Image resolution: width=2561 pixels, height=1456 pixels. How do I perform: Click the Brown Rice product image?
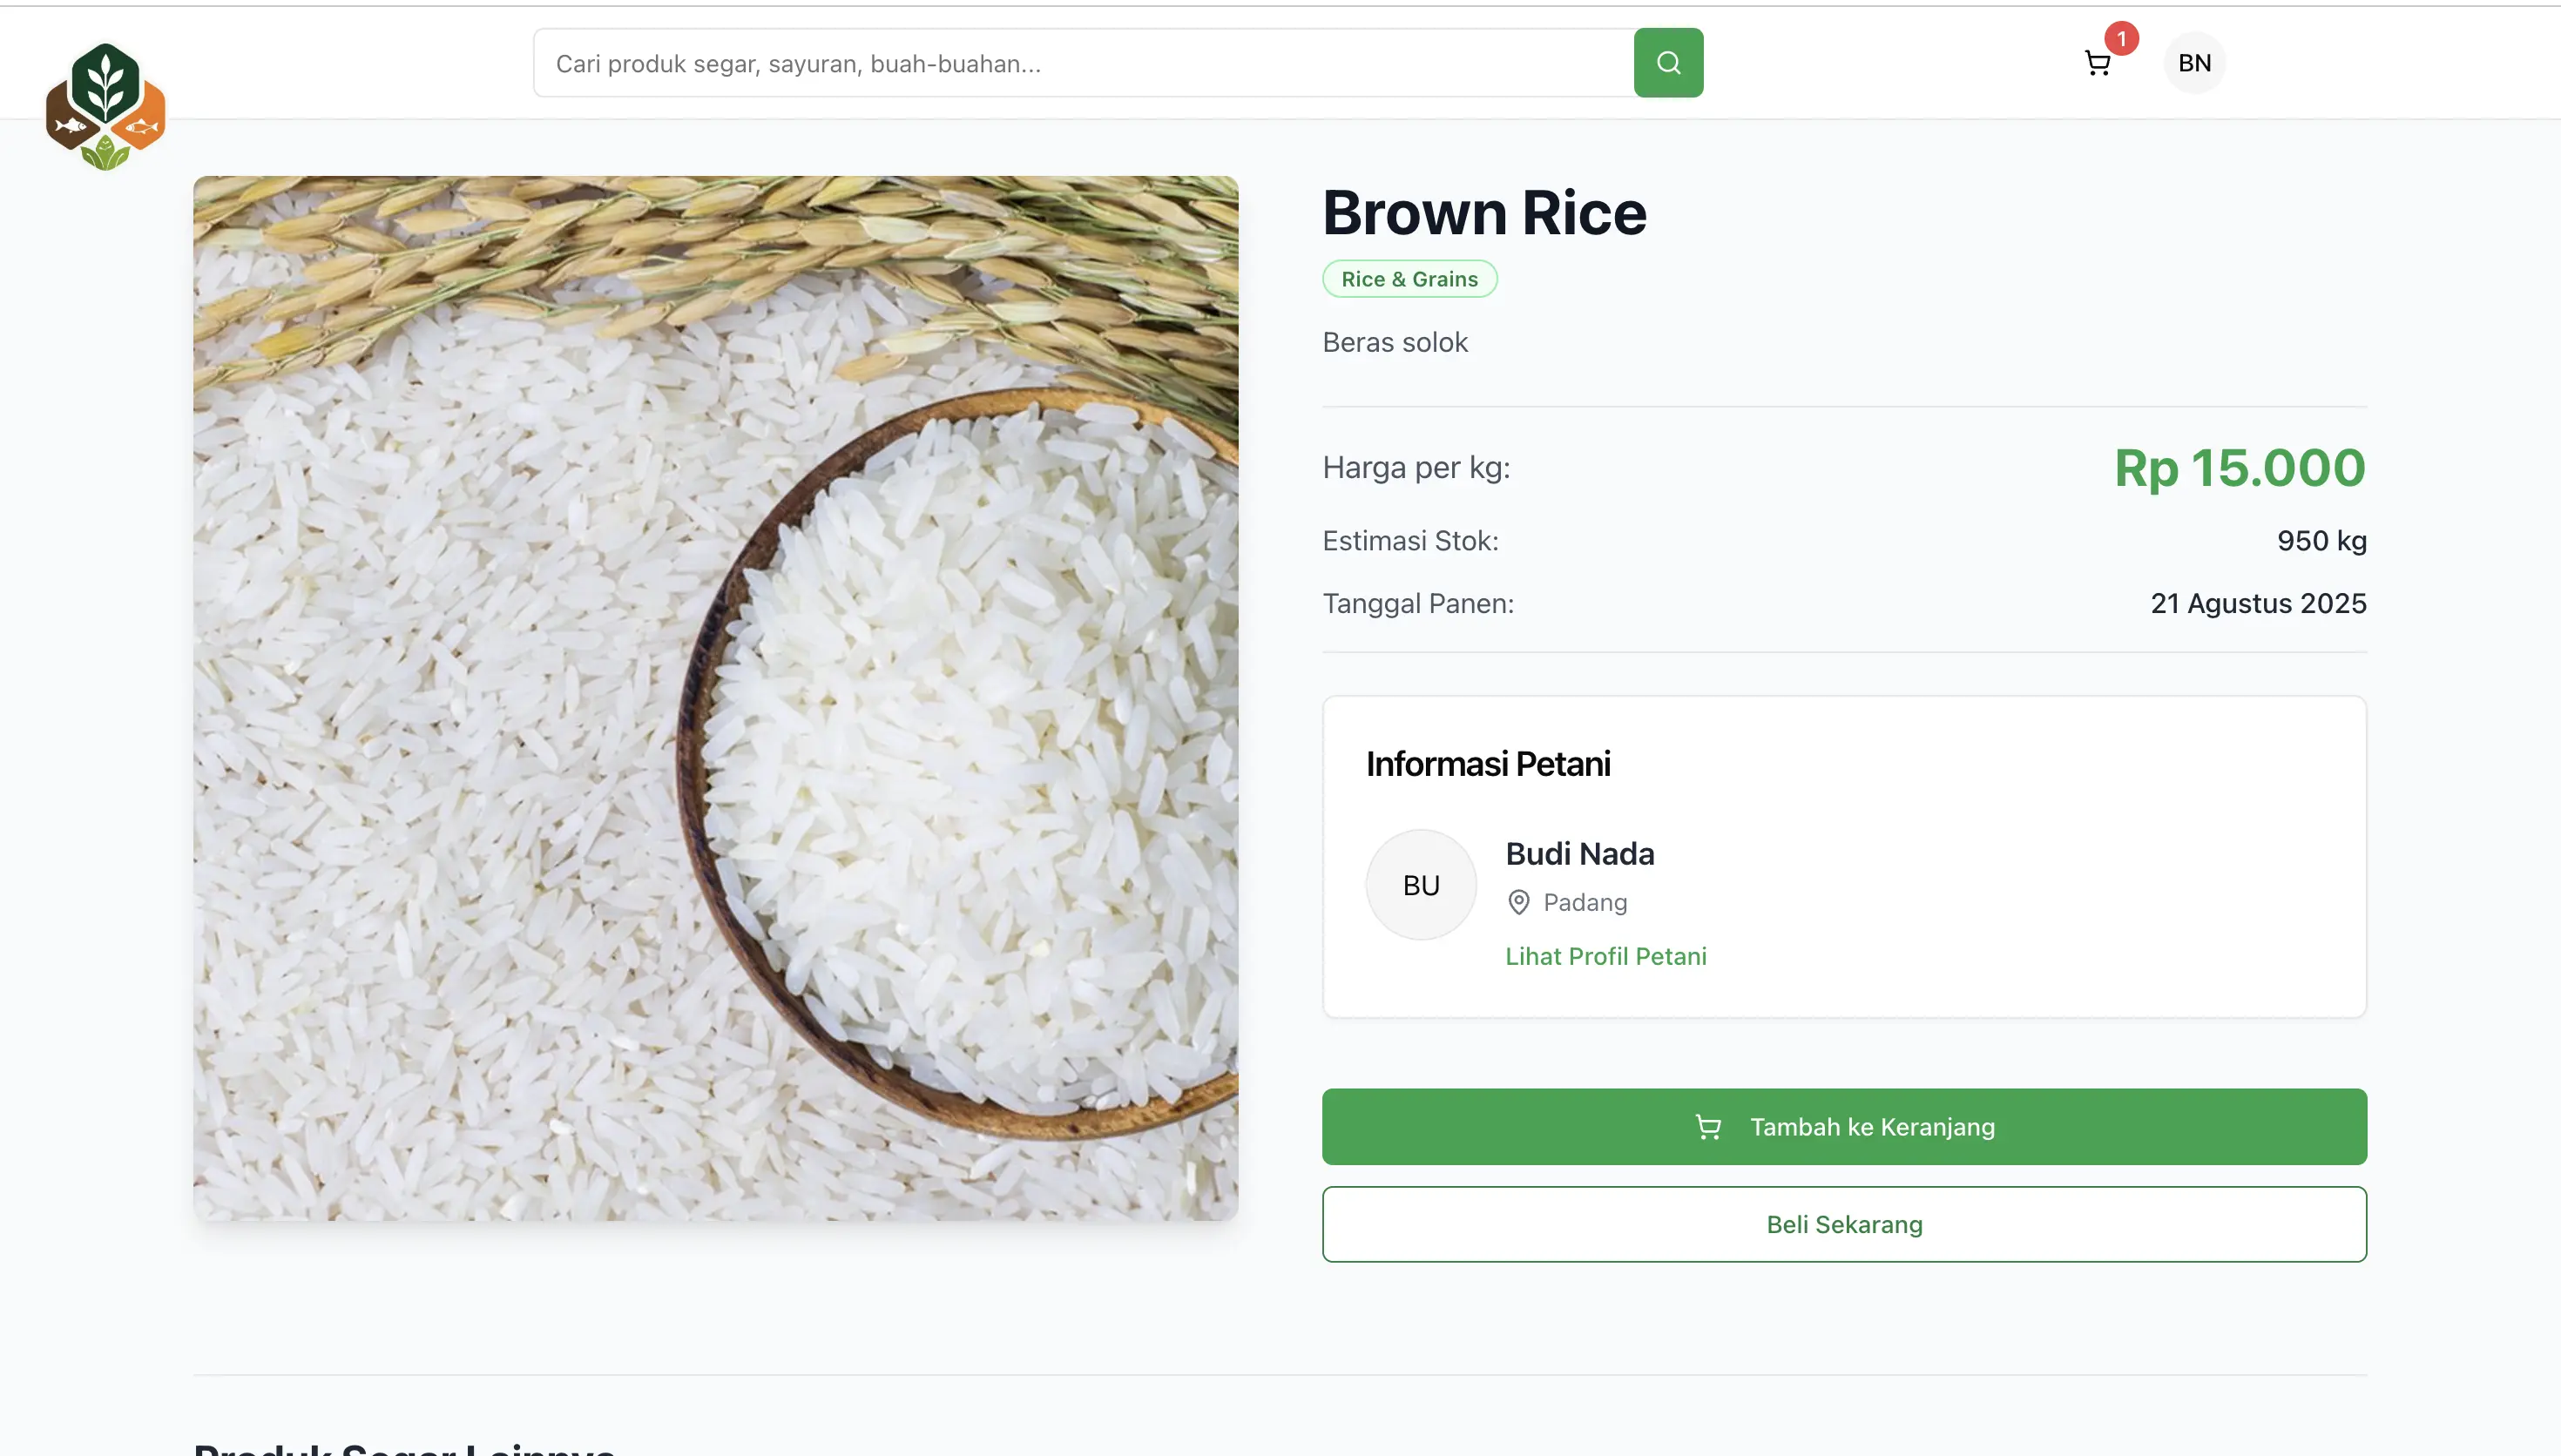tap(715, 698)
